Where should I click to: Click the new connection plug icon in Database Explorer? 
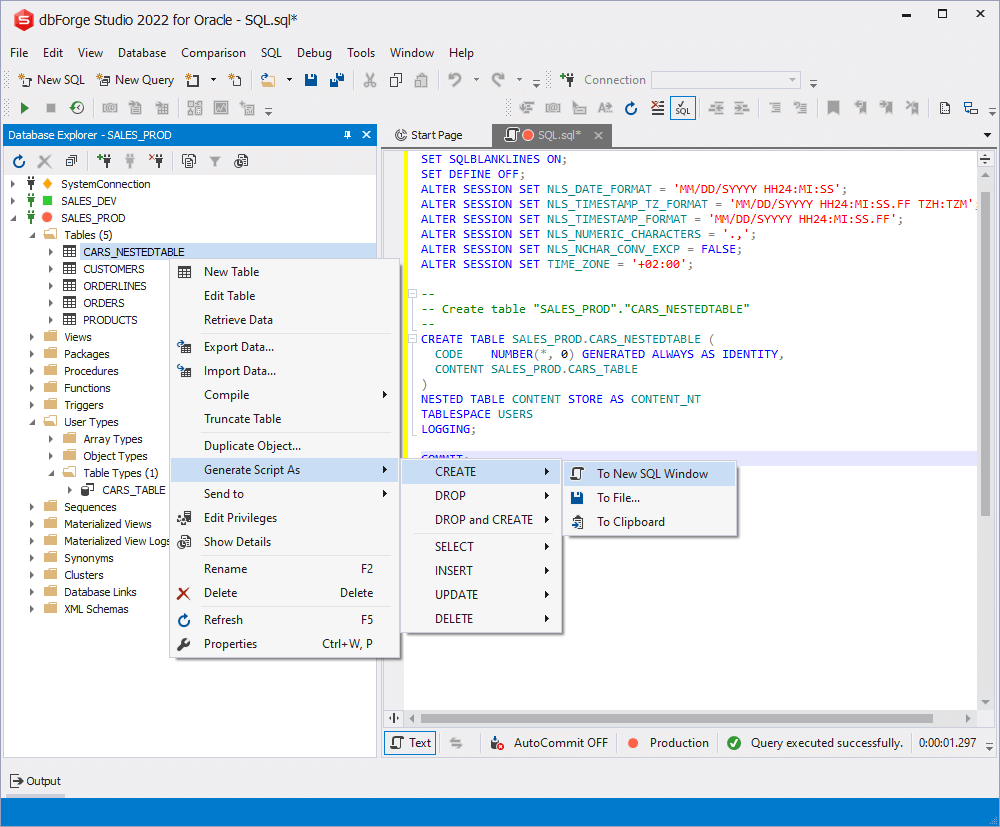pyautogui.click(x=104, y=161)
